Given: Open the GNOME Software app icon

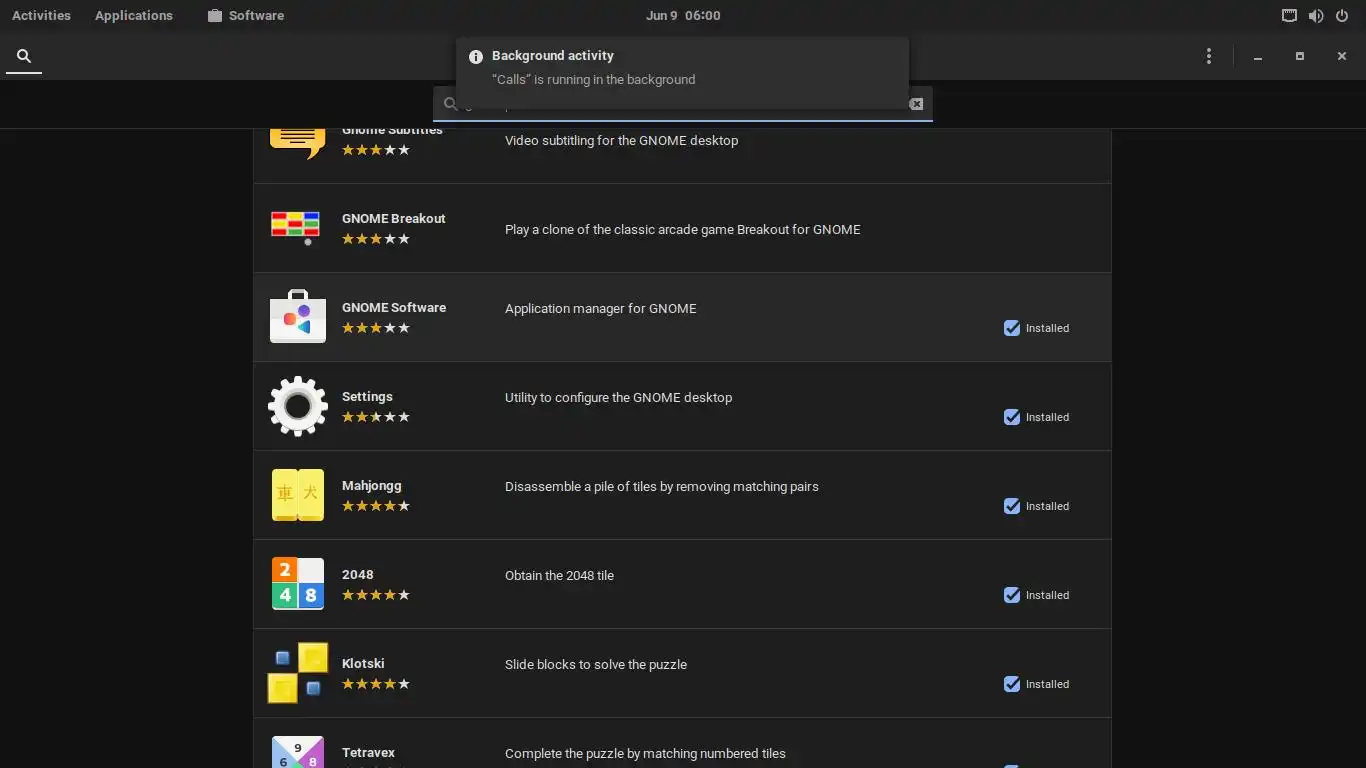Looking at the screenshot, I should pyautogui.click(x=298, y=317).
